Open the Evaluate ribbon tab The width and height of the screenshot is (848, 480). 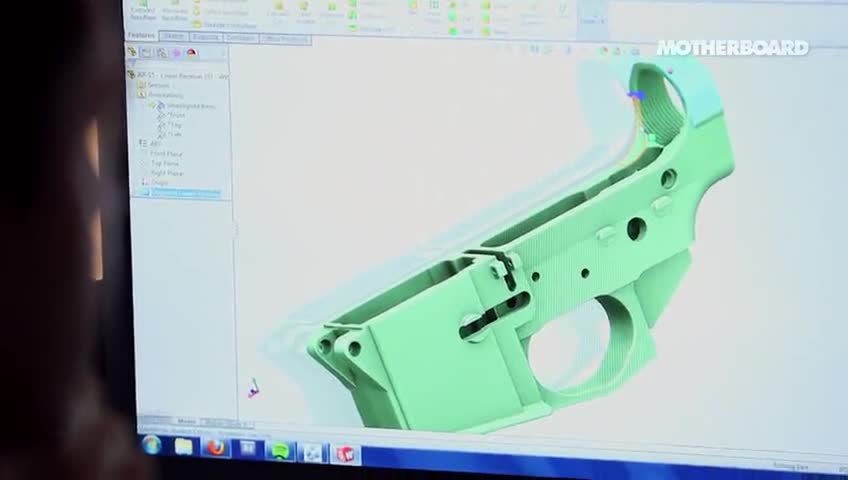pyautogui.click(x=206, y=37)
